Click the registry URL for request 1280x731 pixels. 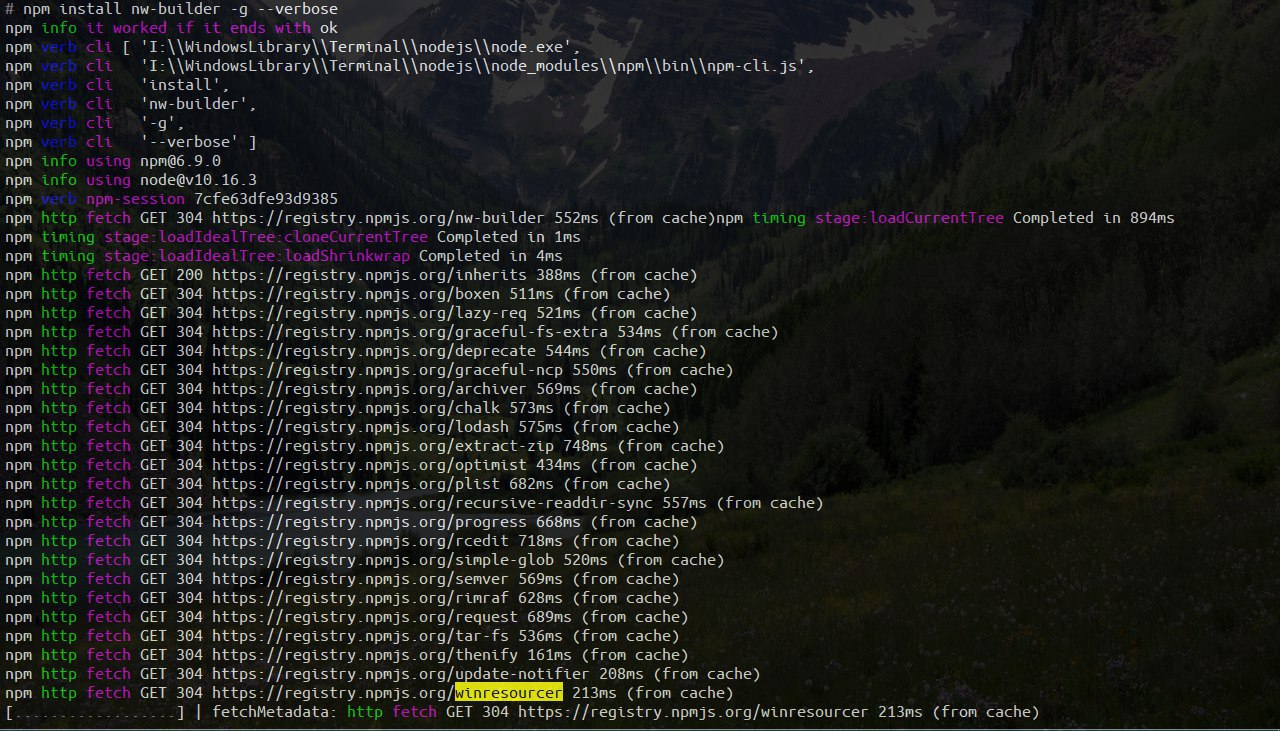click(x=365, y=617)
